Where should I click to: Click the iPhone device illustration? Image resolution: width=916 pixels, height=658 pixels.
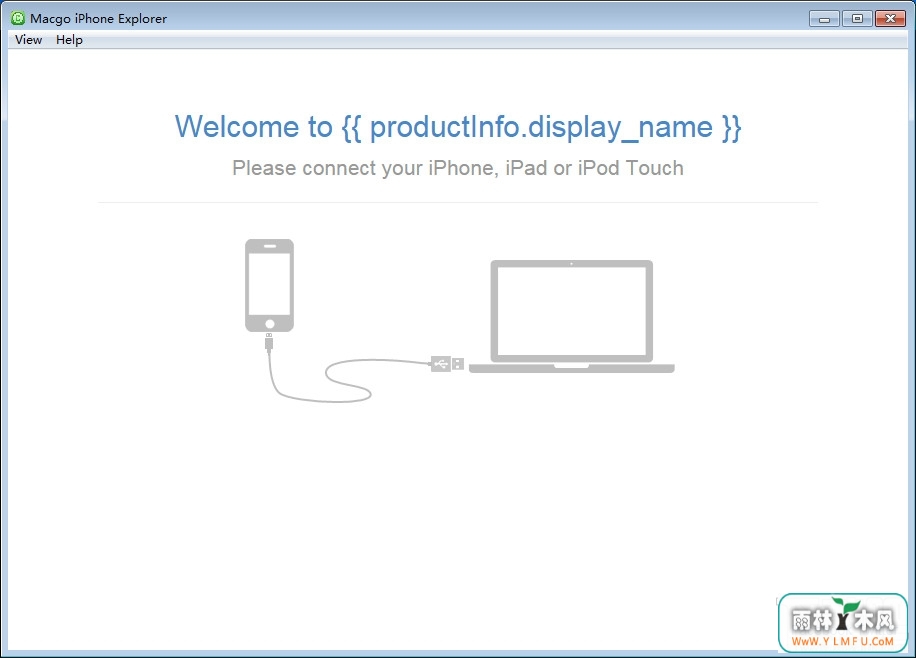coord(269,285)
